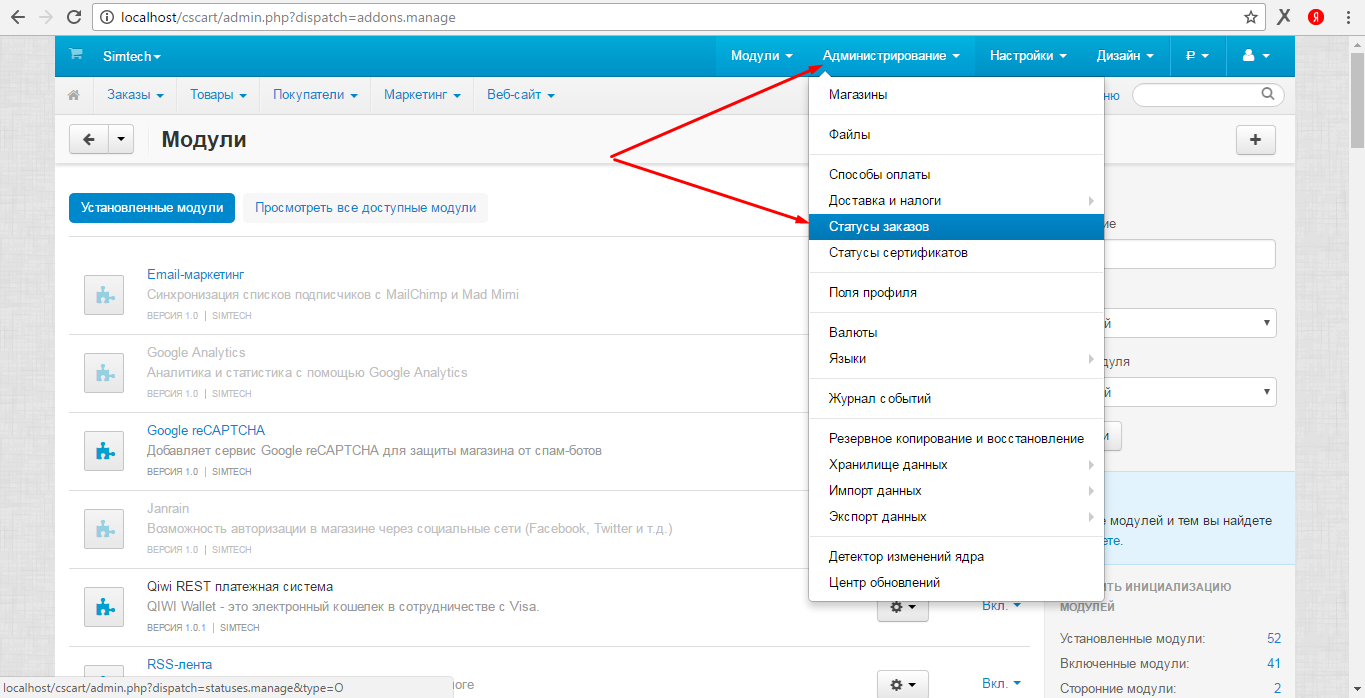Go to the admin home icon

73,95
